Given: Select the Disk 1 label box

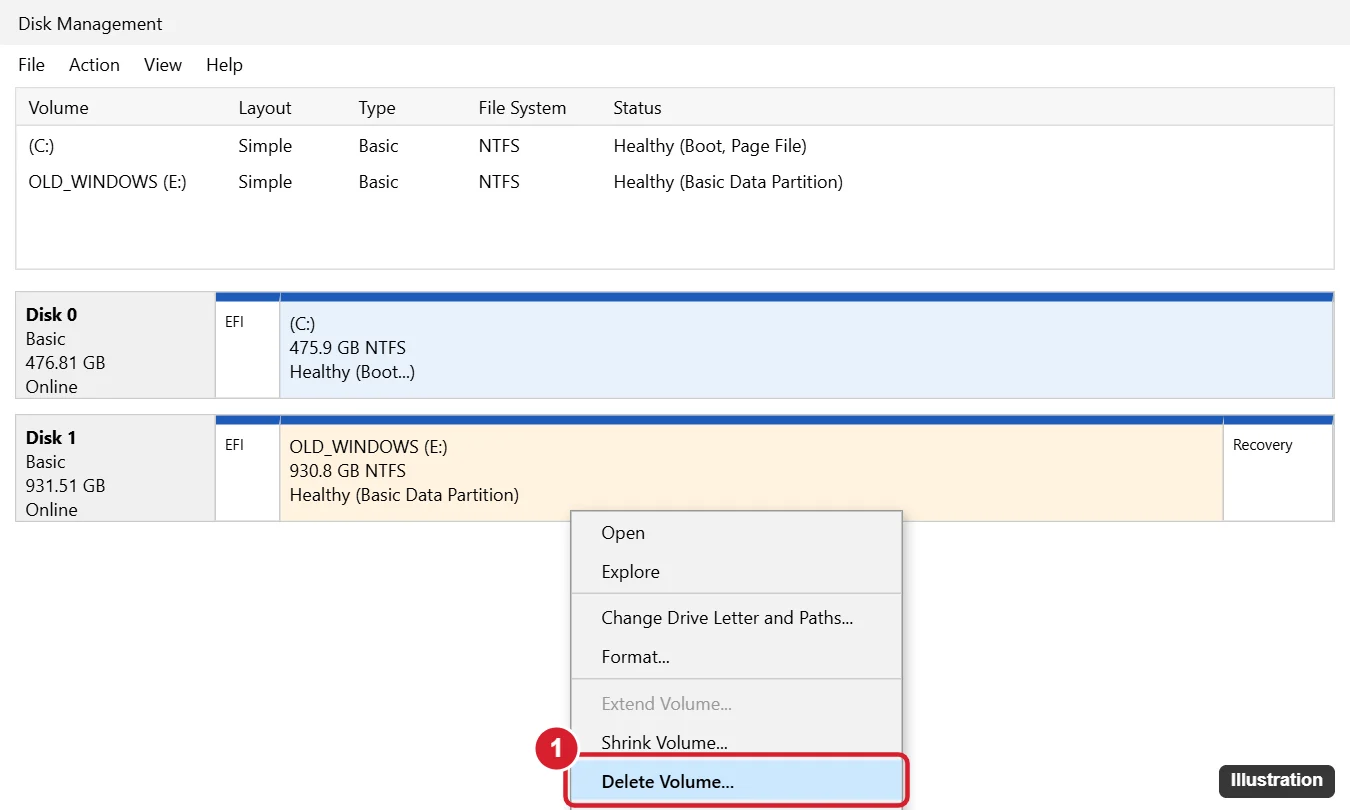Looking at the screenshot, I should tap(115, 469).
